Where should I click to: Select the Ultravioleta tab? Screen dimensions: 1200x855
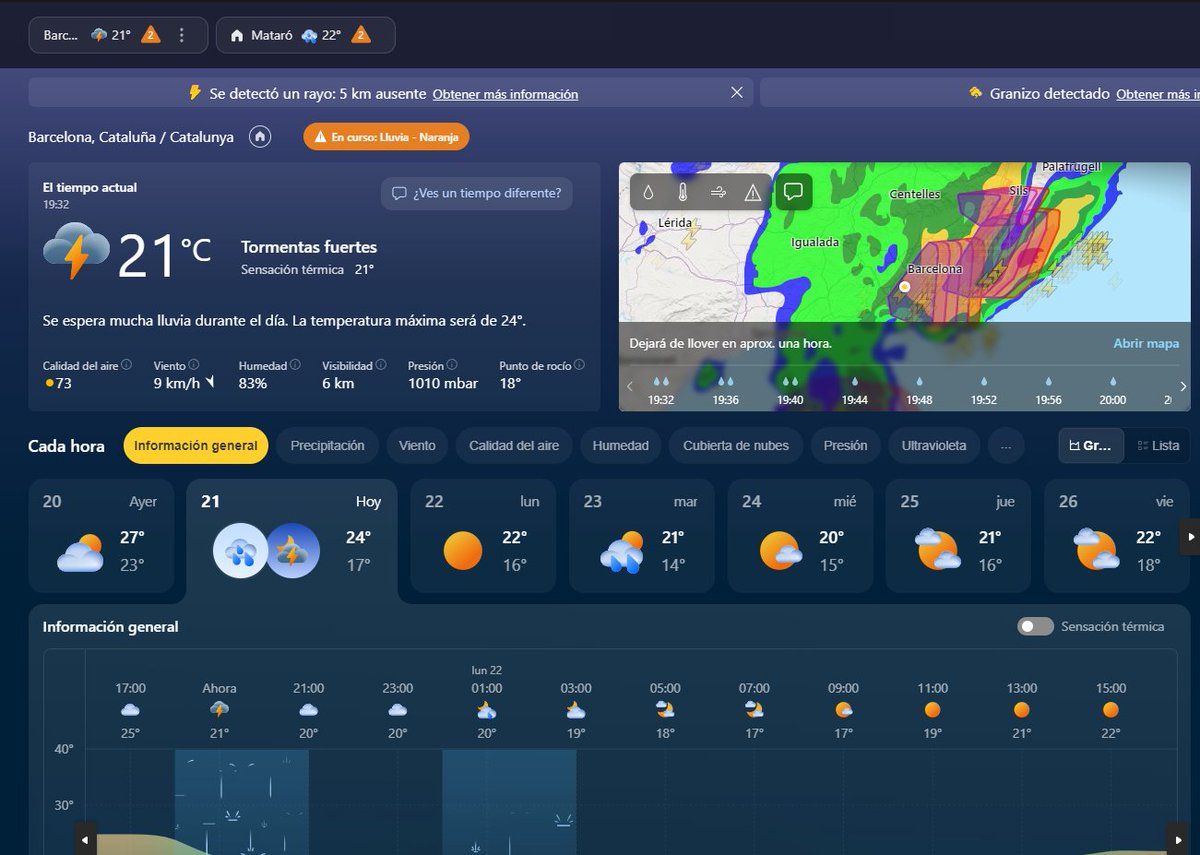(x=934, y=446)
